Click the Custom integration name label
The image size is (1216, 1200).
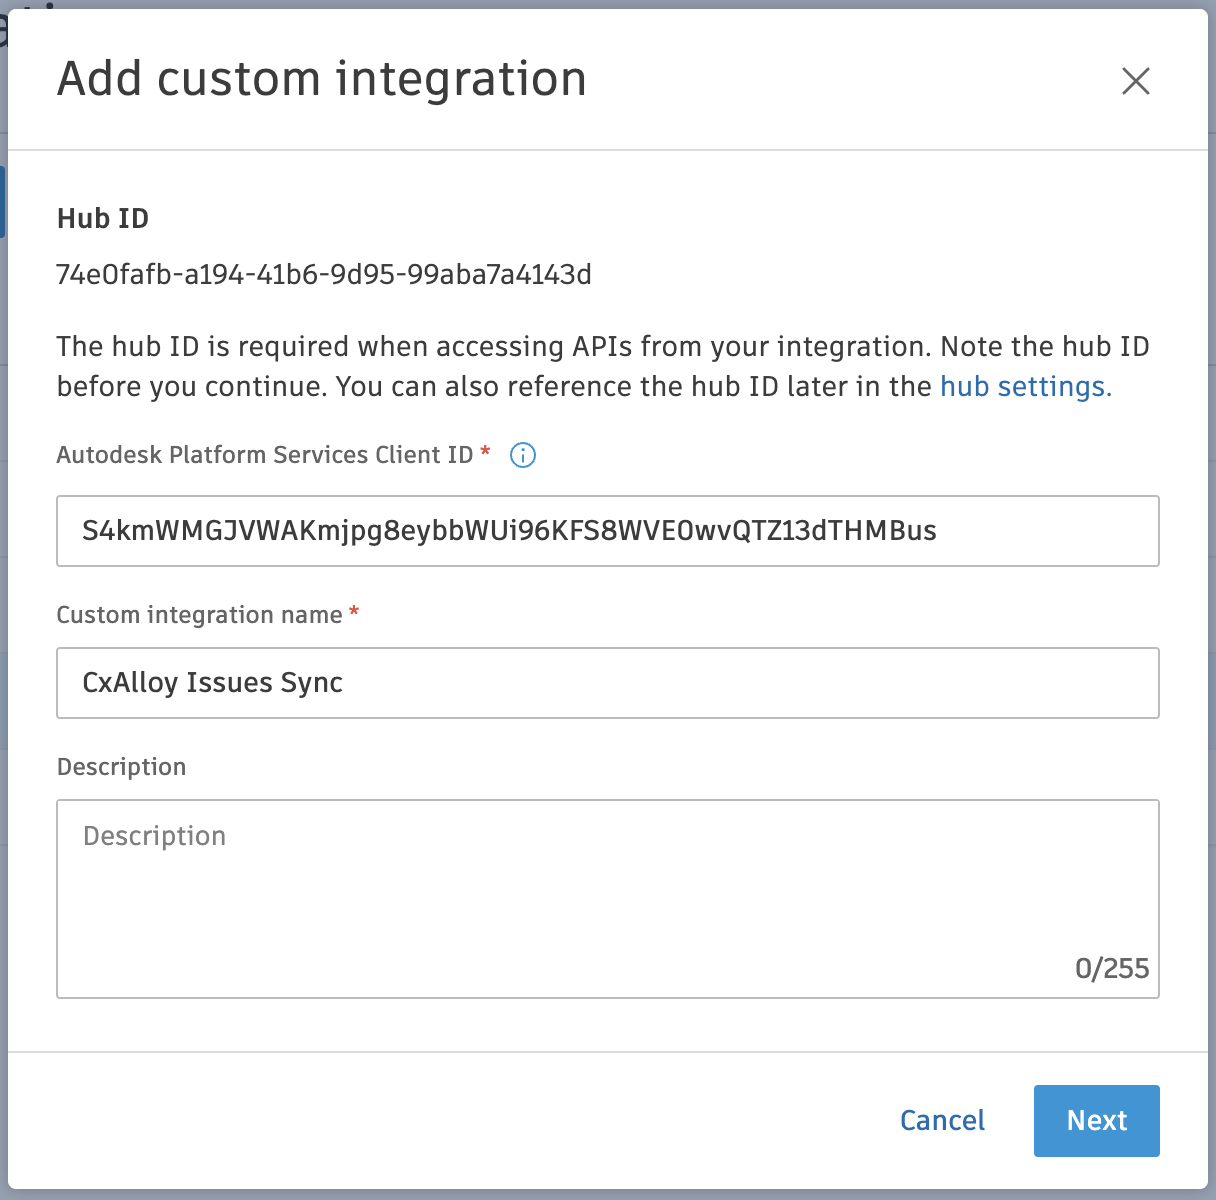199,615
